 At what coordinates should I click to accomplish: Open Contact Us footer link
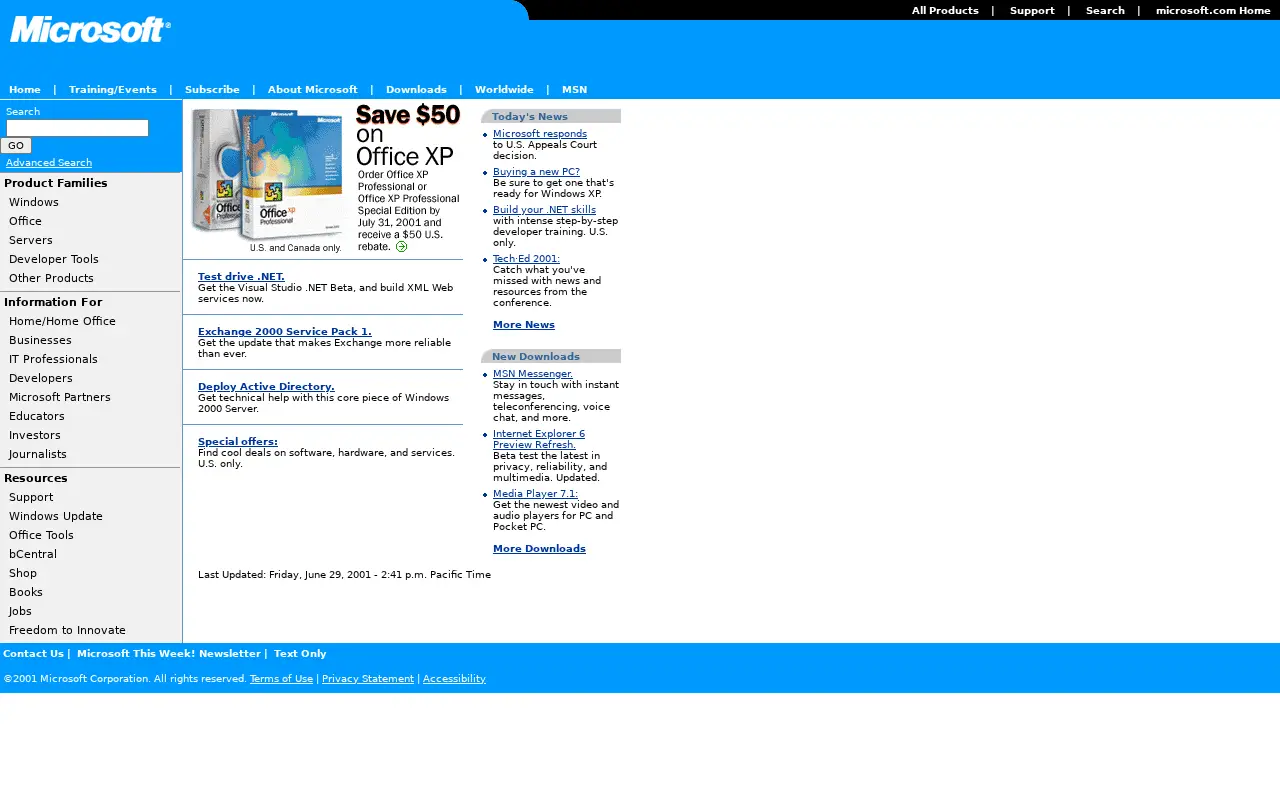point(33,654)
